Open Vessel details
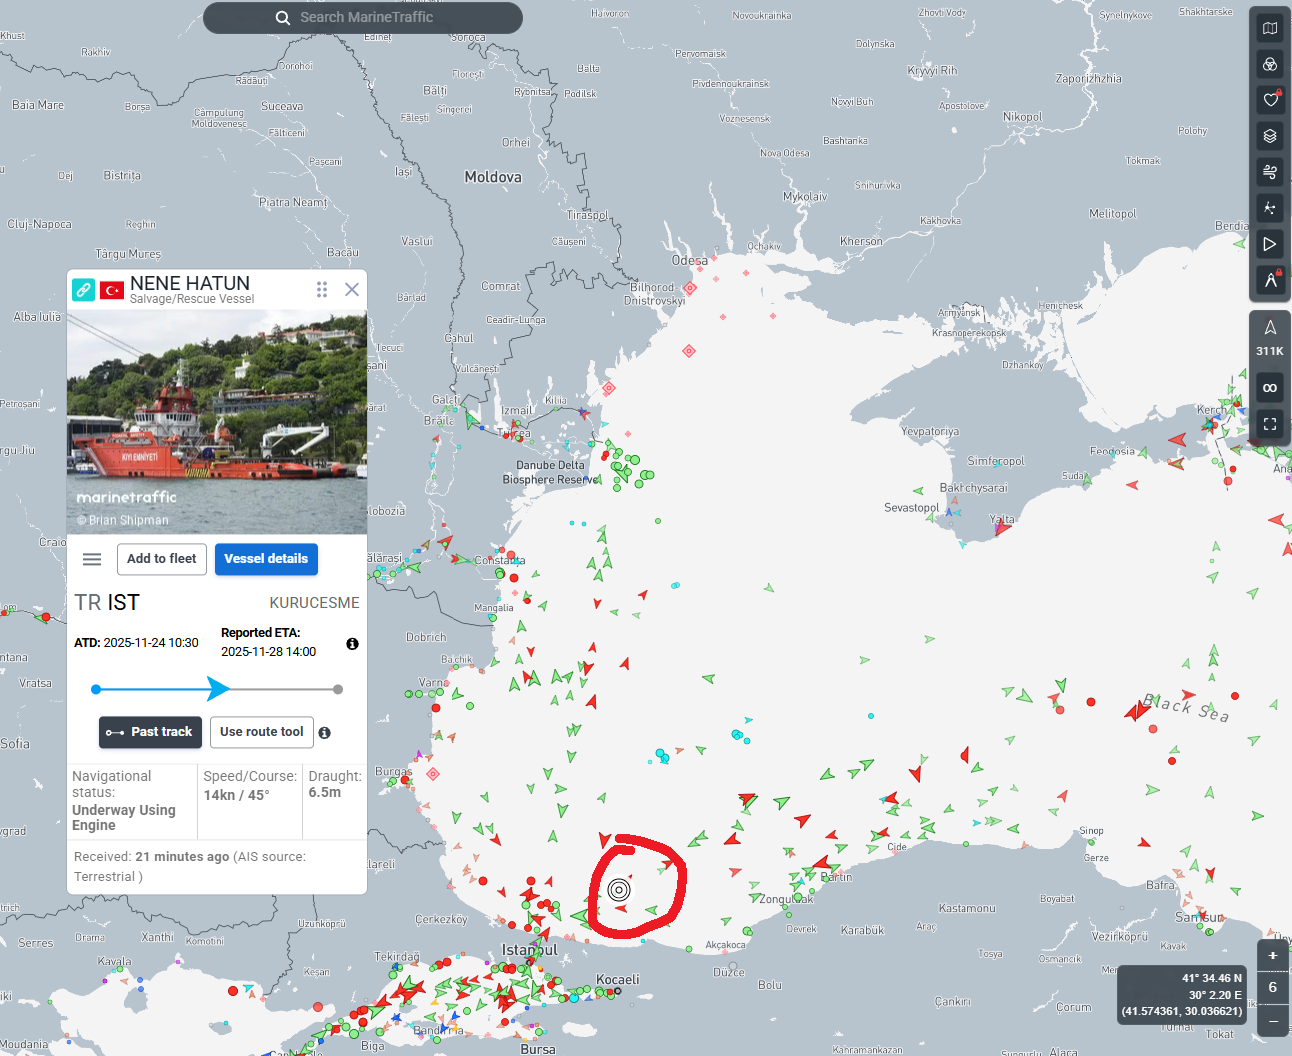1292x1056 pixels. coord(266,559)
